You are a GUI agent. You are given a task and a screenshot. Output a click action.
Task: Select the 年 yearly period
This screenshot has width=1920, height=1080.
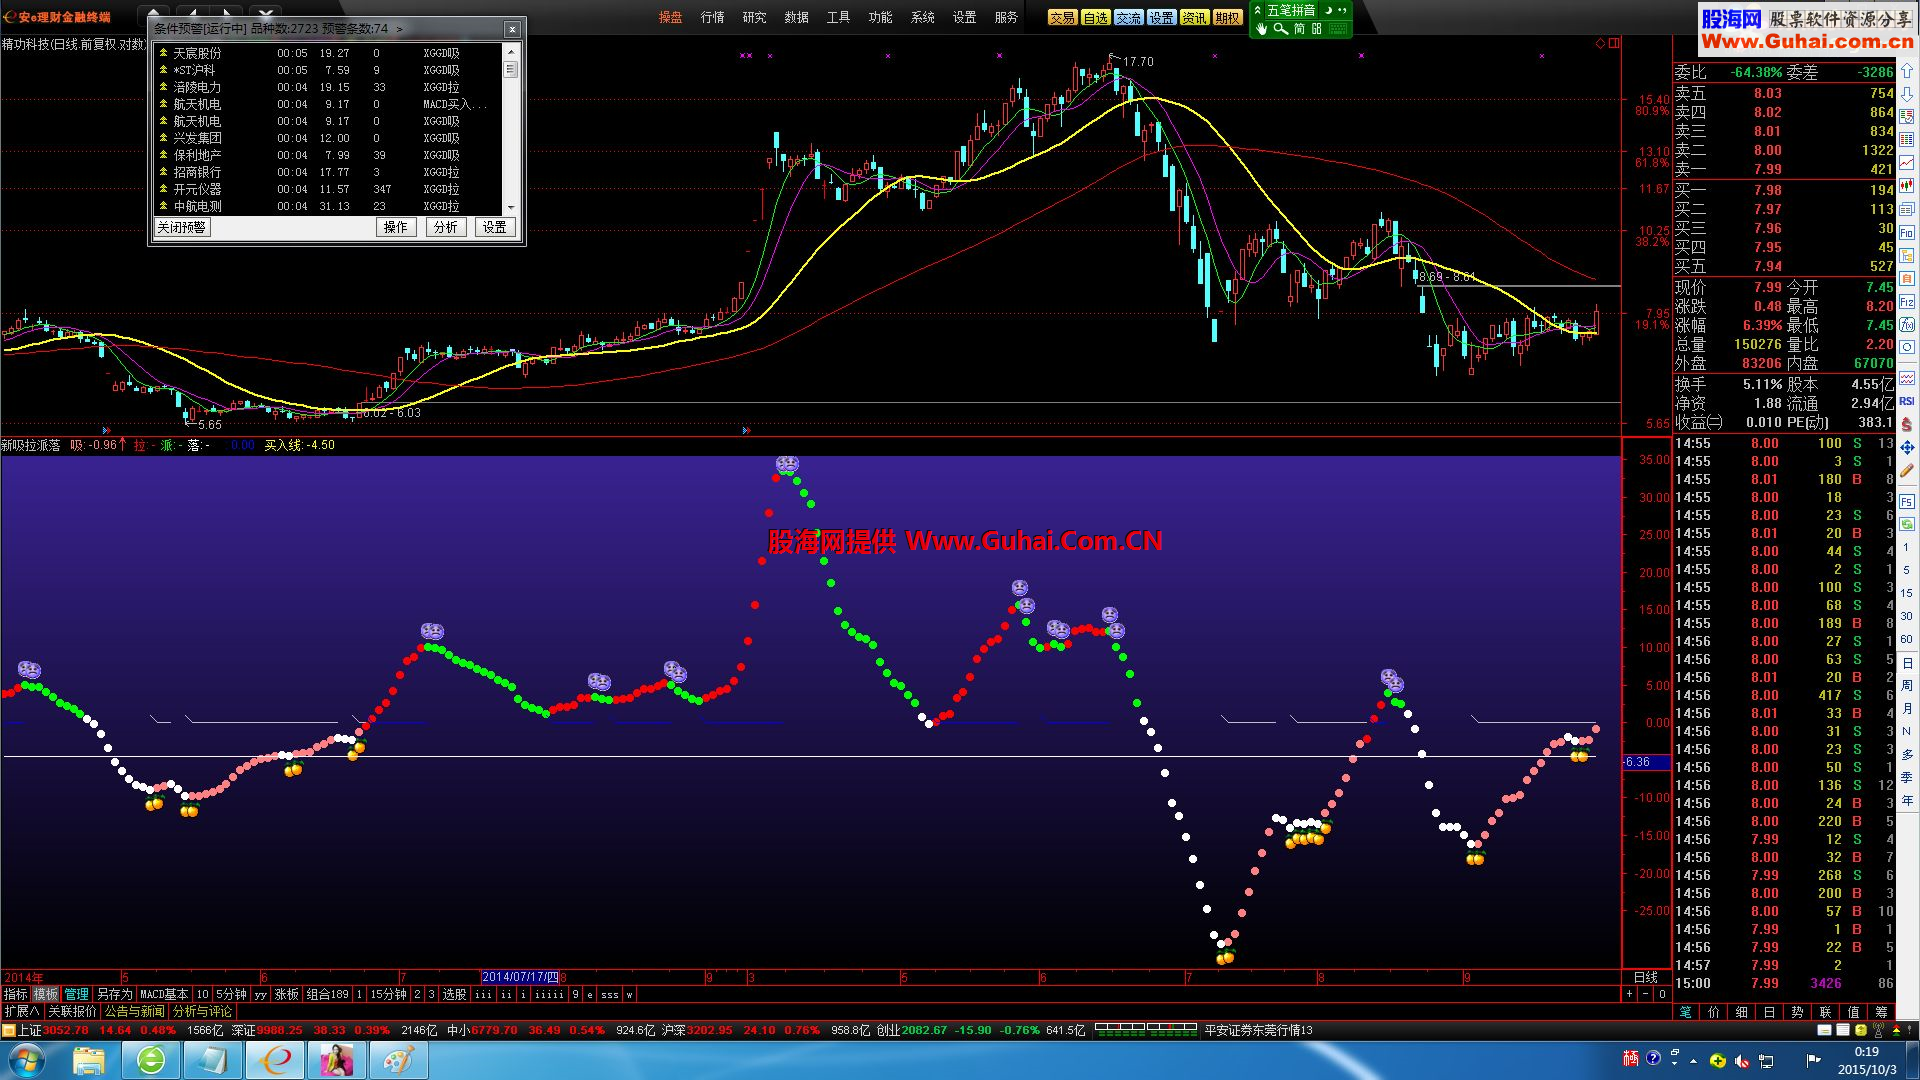click(1907, 800)
